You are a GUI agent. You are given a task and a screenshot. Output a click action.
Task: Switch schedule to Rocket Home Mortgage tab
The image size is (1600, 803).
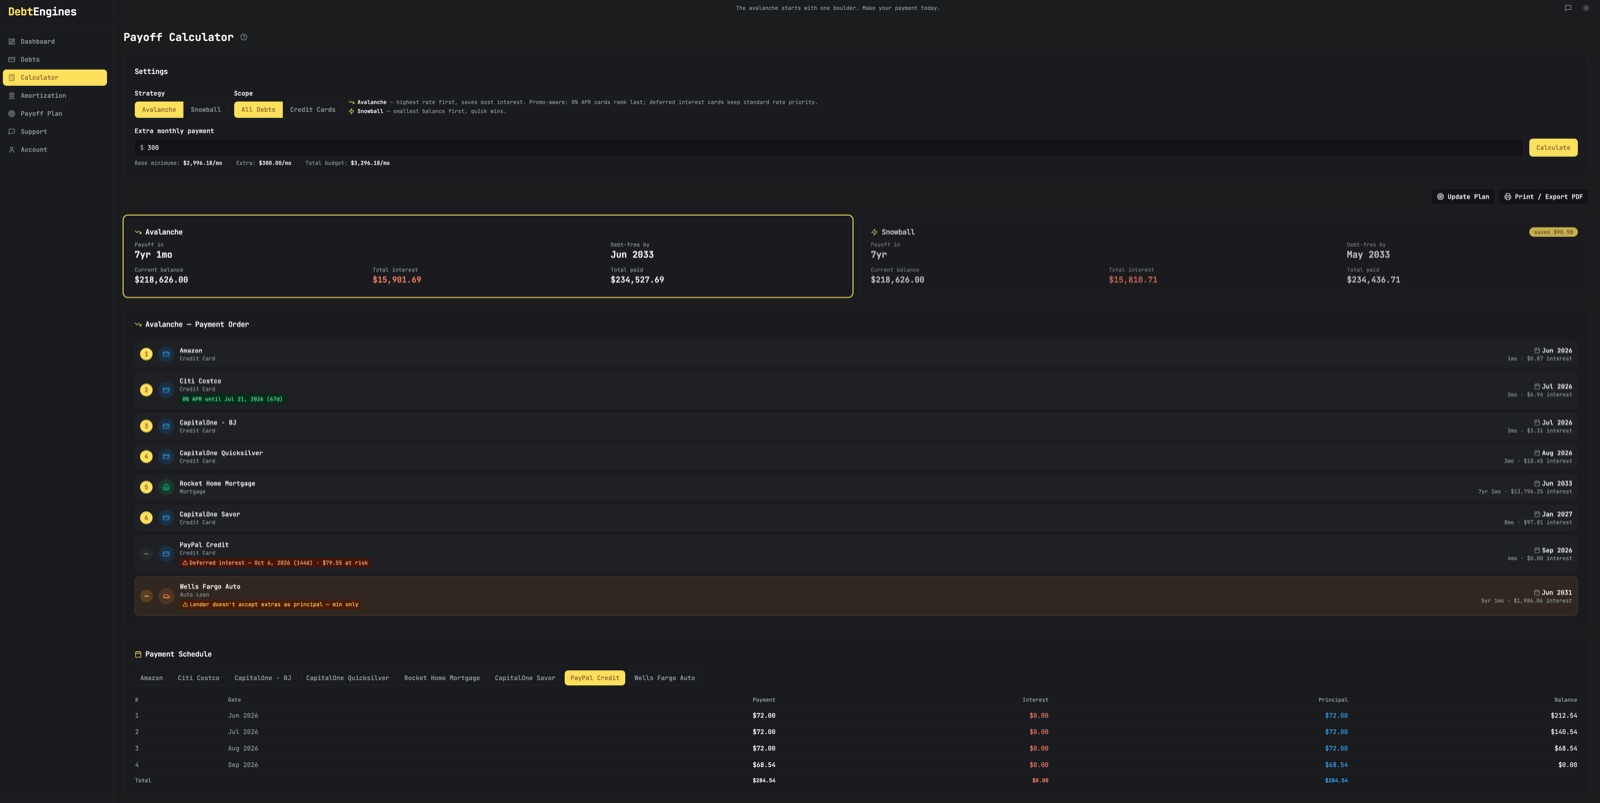(x=441, y=678)
